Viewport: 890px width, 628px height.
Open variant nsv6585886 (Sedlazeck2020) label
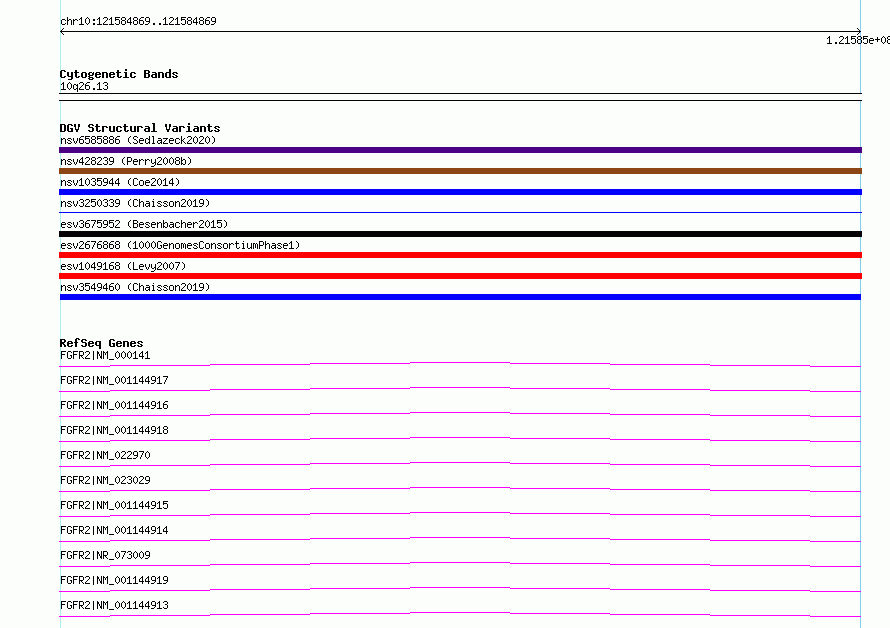138,140
